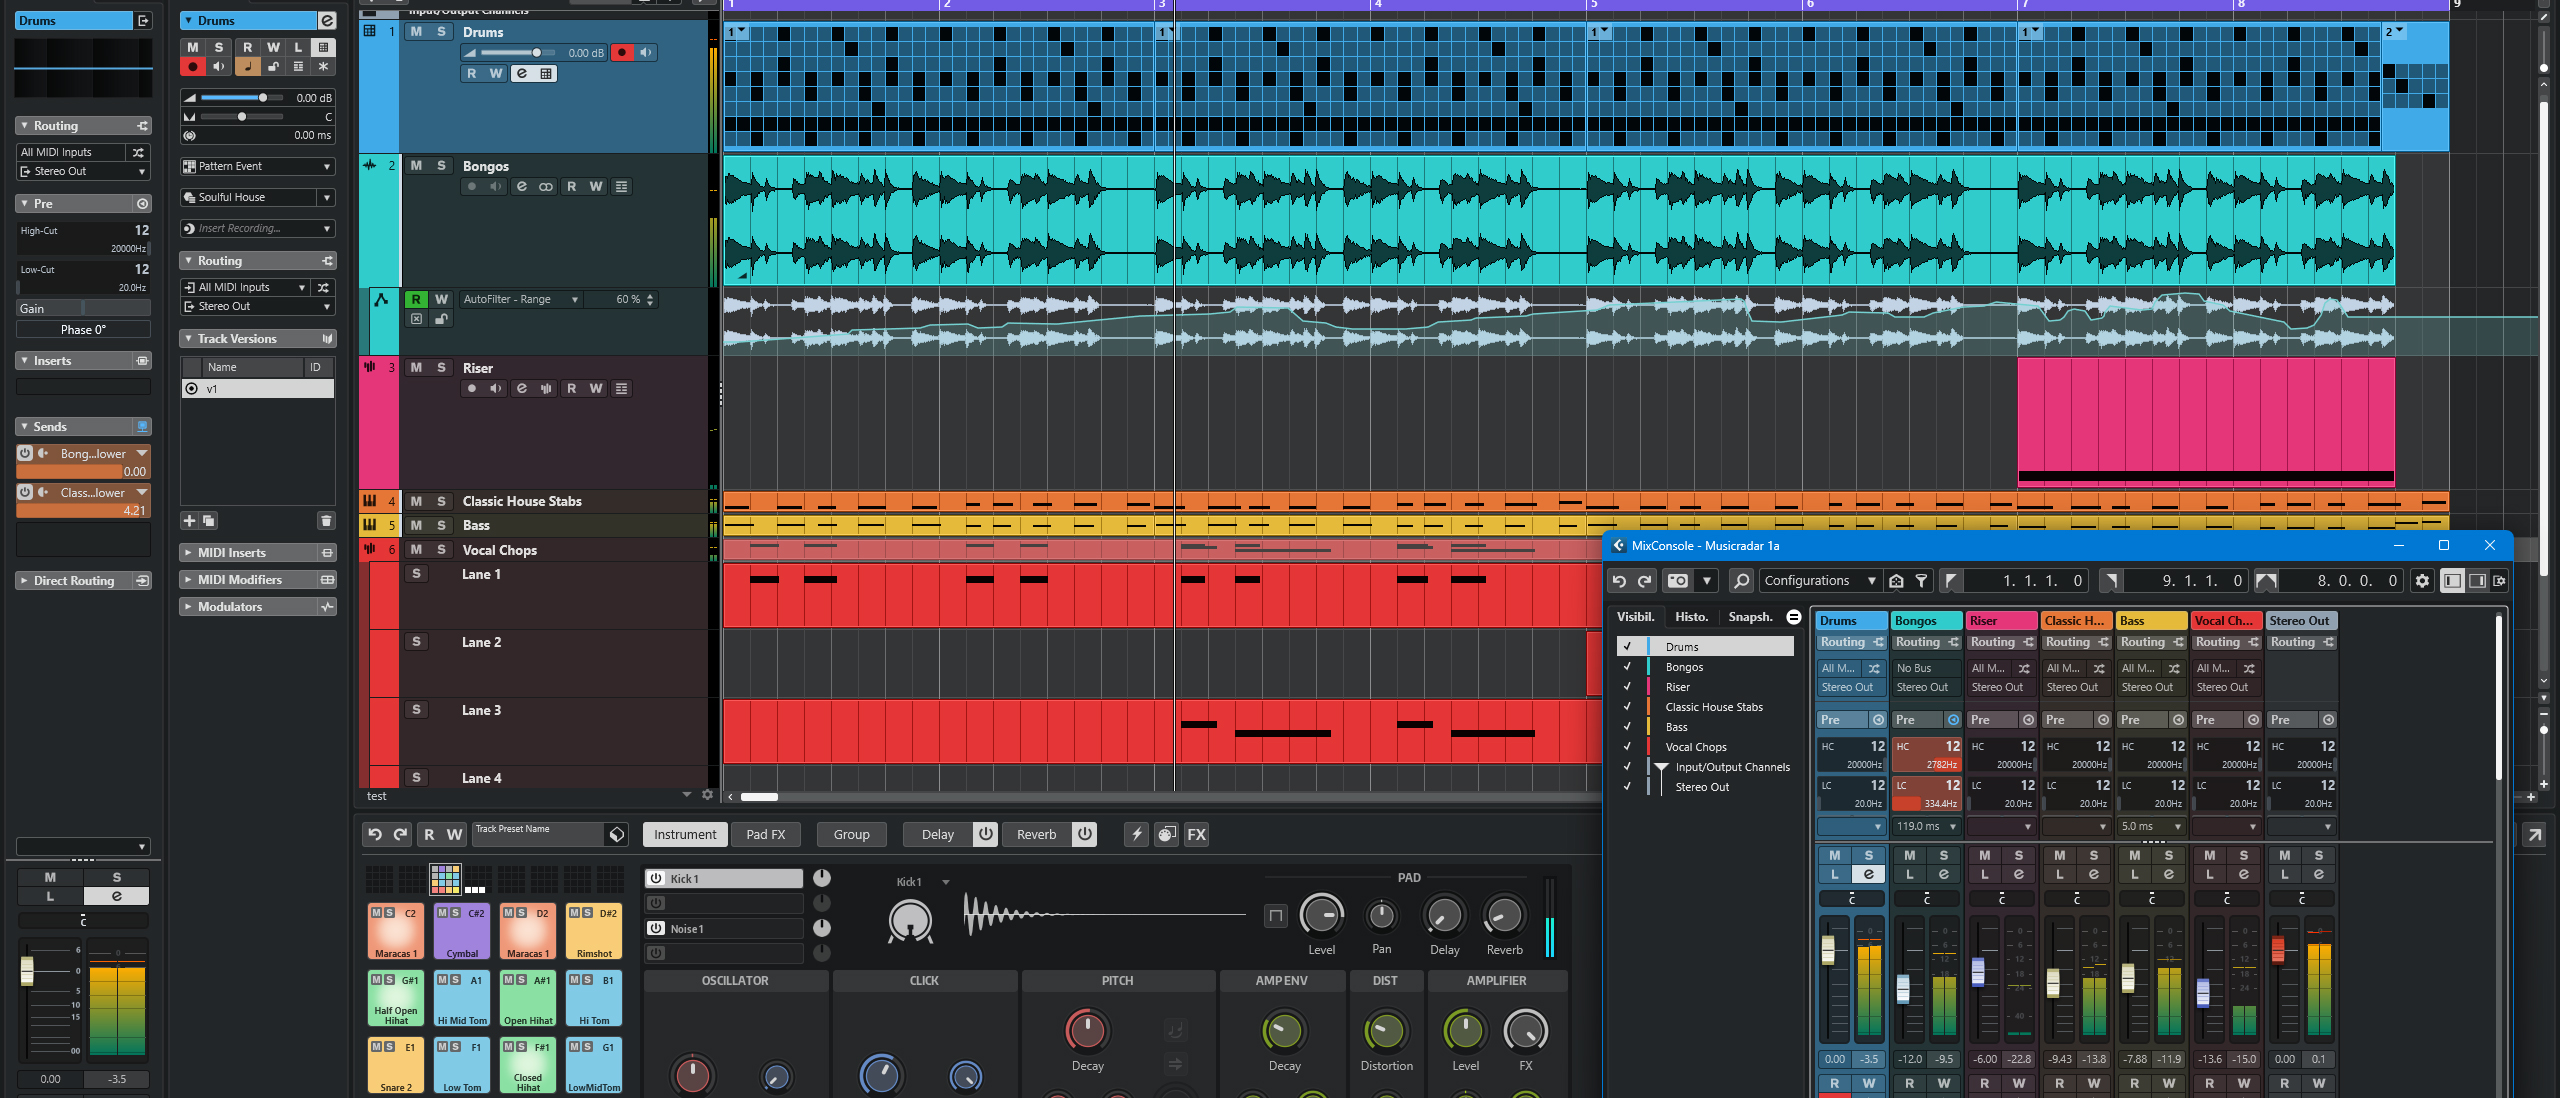Image resolution: width=2560 pixels, height=1098 pixels.
Task: Select the Visibil. tab in MixConsole
Action: tap(1635, 616)
